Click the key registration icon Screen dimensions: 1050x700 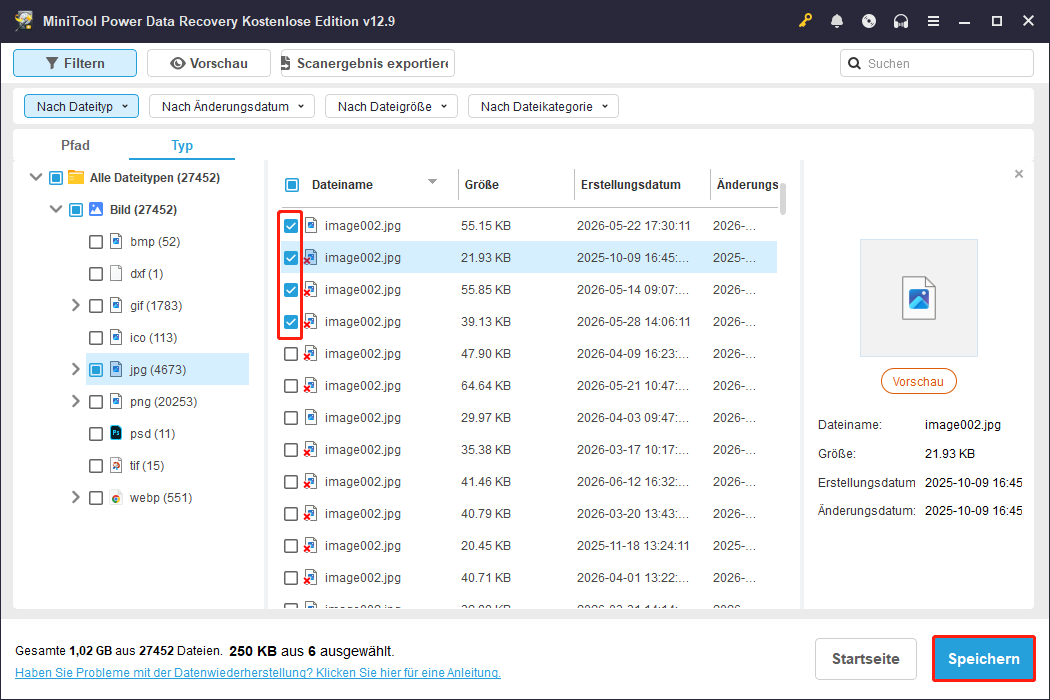coord(805,21)
